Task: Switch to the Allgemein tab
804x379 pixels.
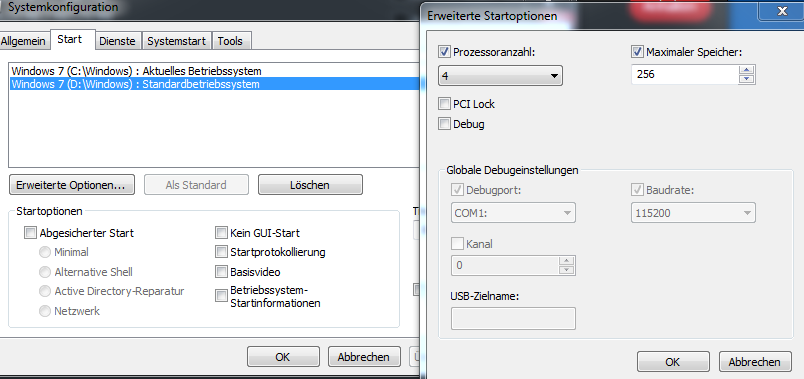Action: coord(25,42)
